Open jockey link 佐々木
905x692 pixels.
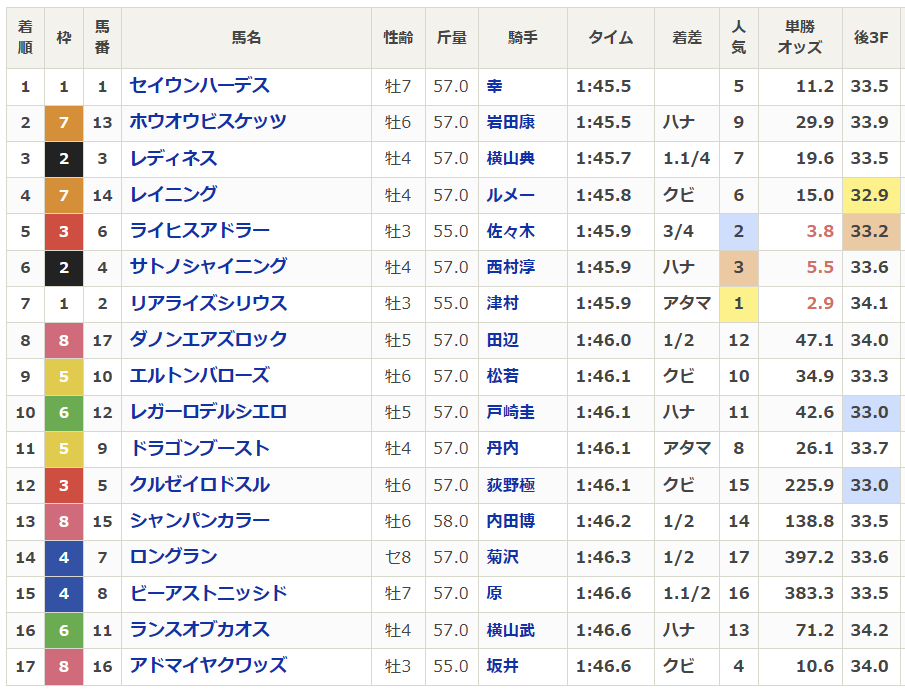(x=510, y=231)
